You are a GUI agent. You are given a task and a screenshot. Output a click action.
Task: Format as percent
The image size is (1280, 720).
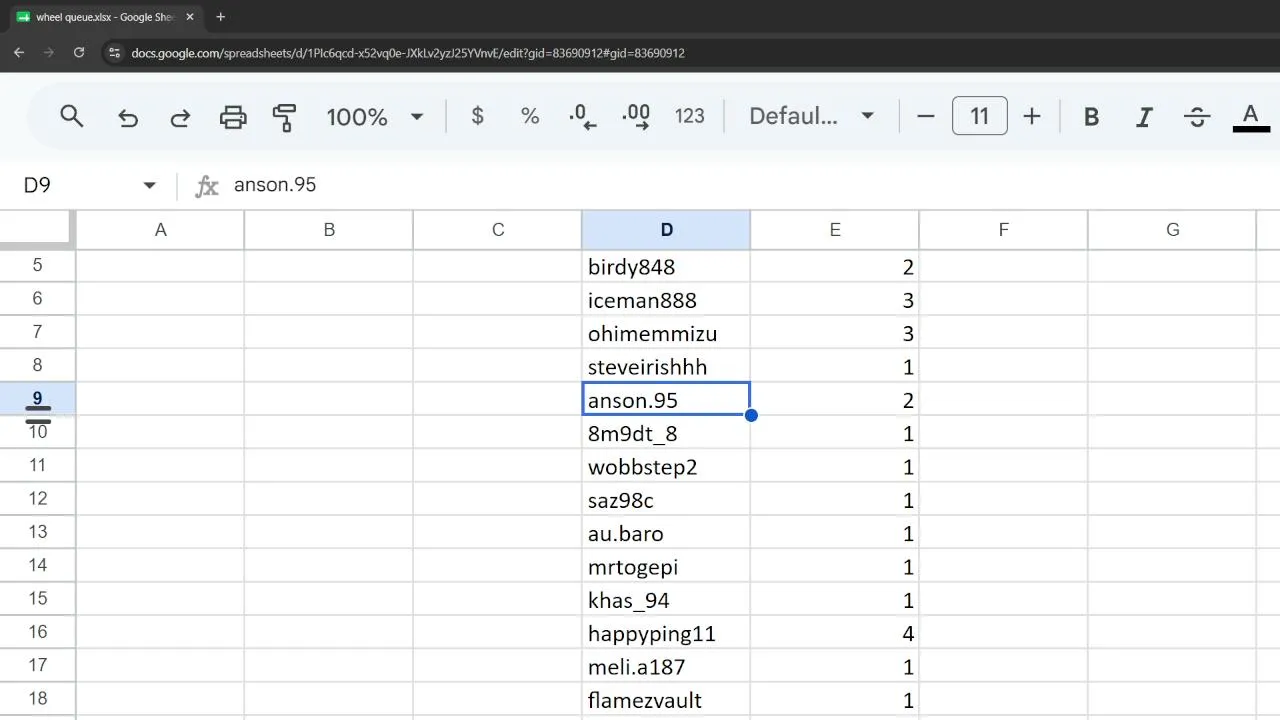(530, 116)
